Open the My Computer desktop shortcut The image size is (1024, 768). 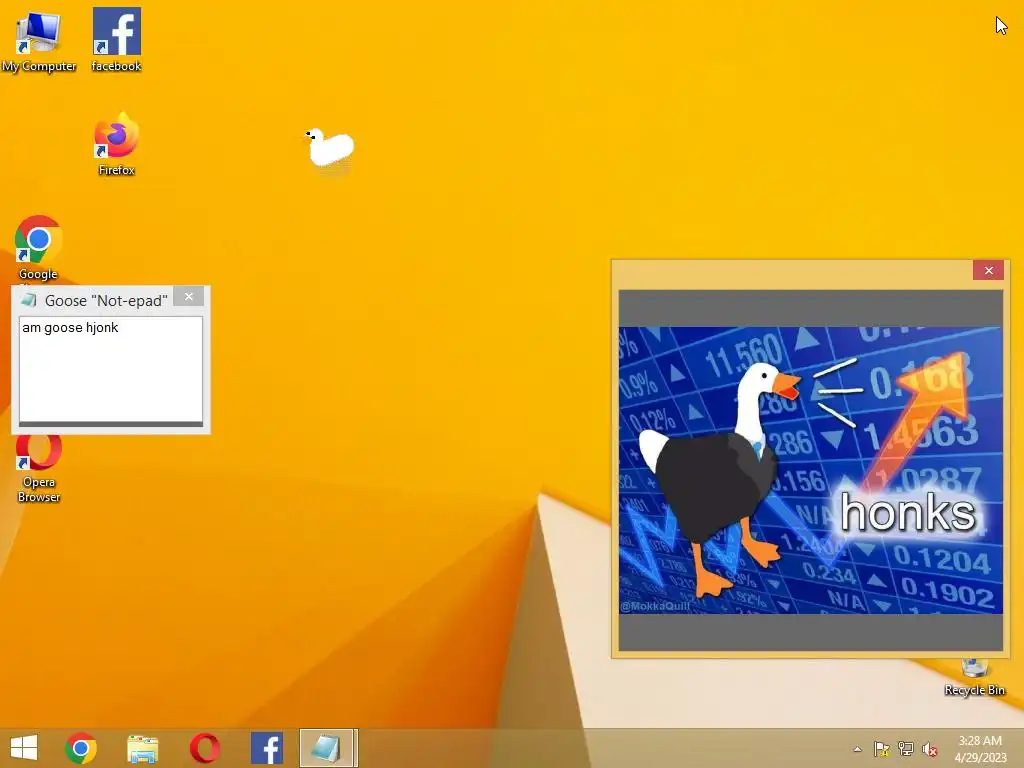tap(39, 40)
